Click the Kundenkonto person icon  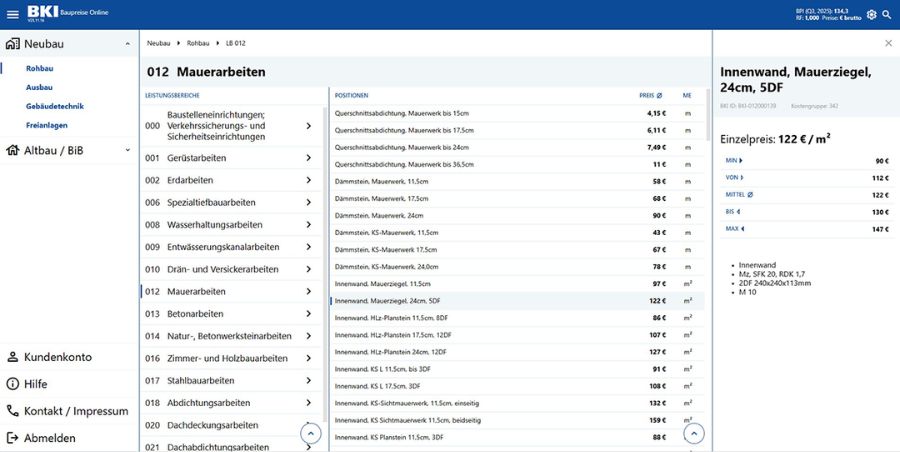point(13,357)
